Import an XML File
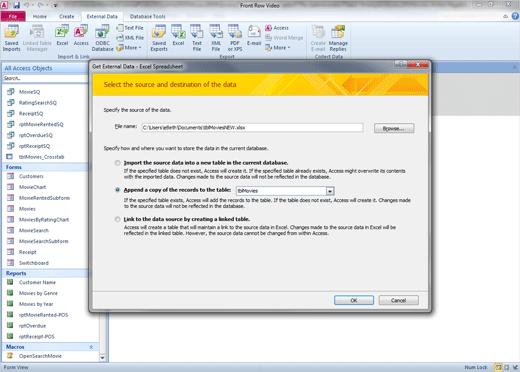520x372 pixels. [x=130, y=38]
